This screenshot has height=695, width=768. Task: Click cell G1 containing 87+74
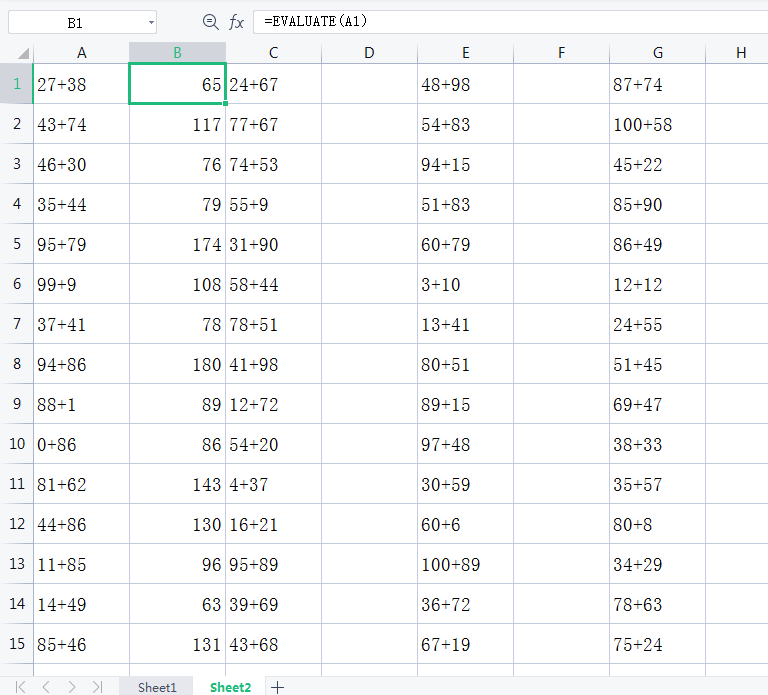point(657,84)
